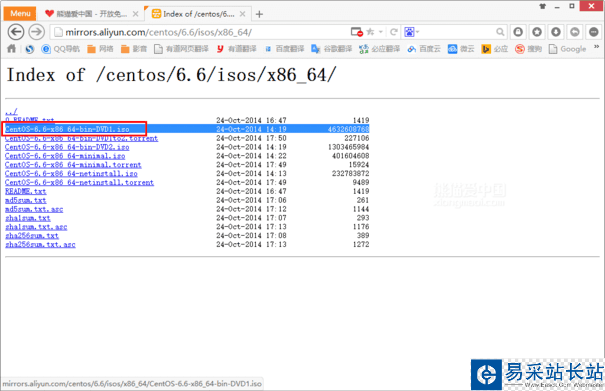This screenshot has height=391, width=605.
Task: Expand the dropdown arrow beside bookmark star
Action: point(380,32)
